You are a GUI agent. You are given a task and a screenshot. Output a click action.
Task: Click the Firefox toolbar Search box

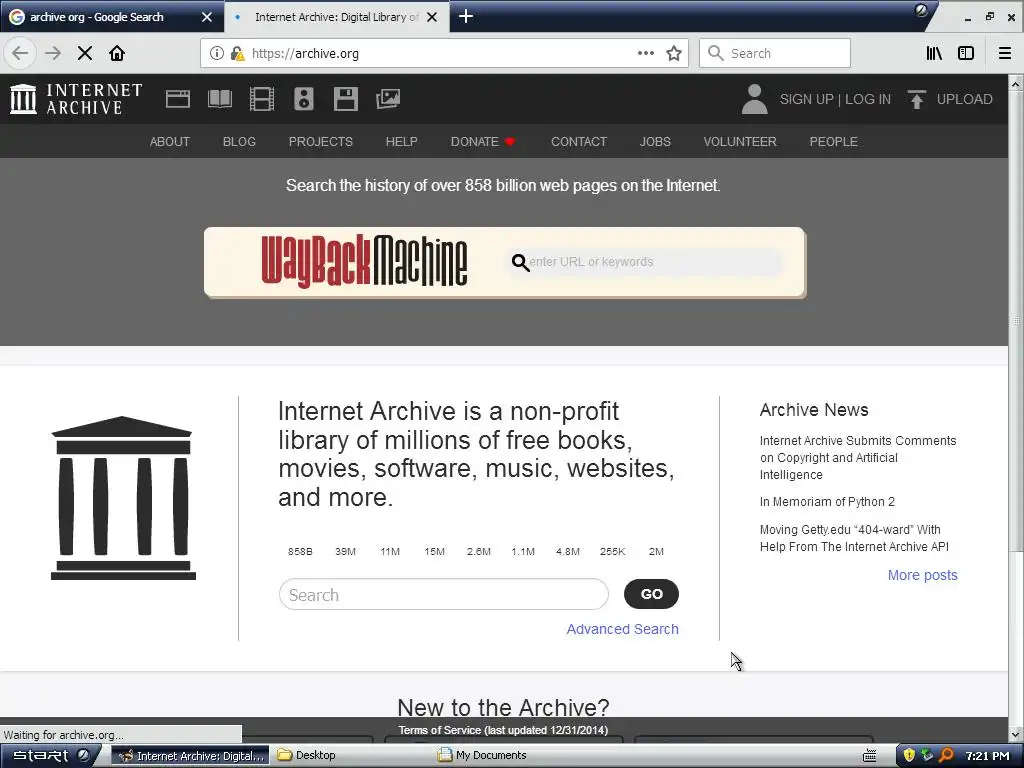pos(775,54)
